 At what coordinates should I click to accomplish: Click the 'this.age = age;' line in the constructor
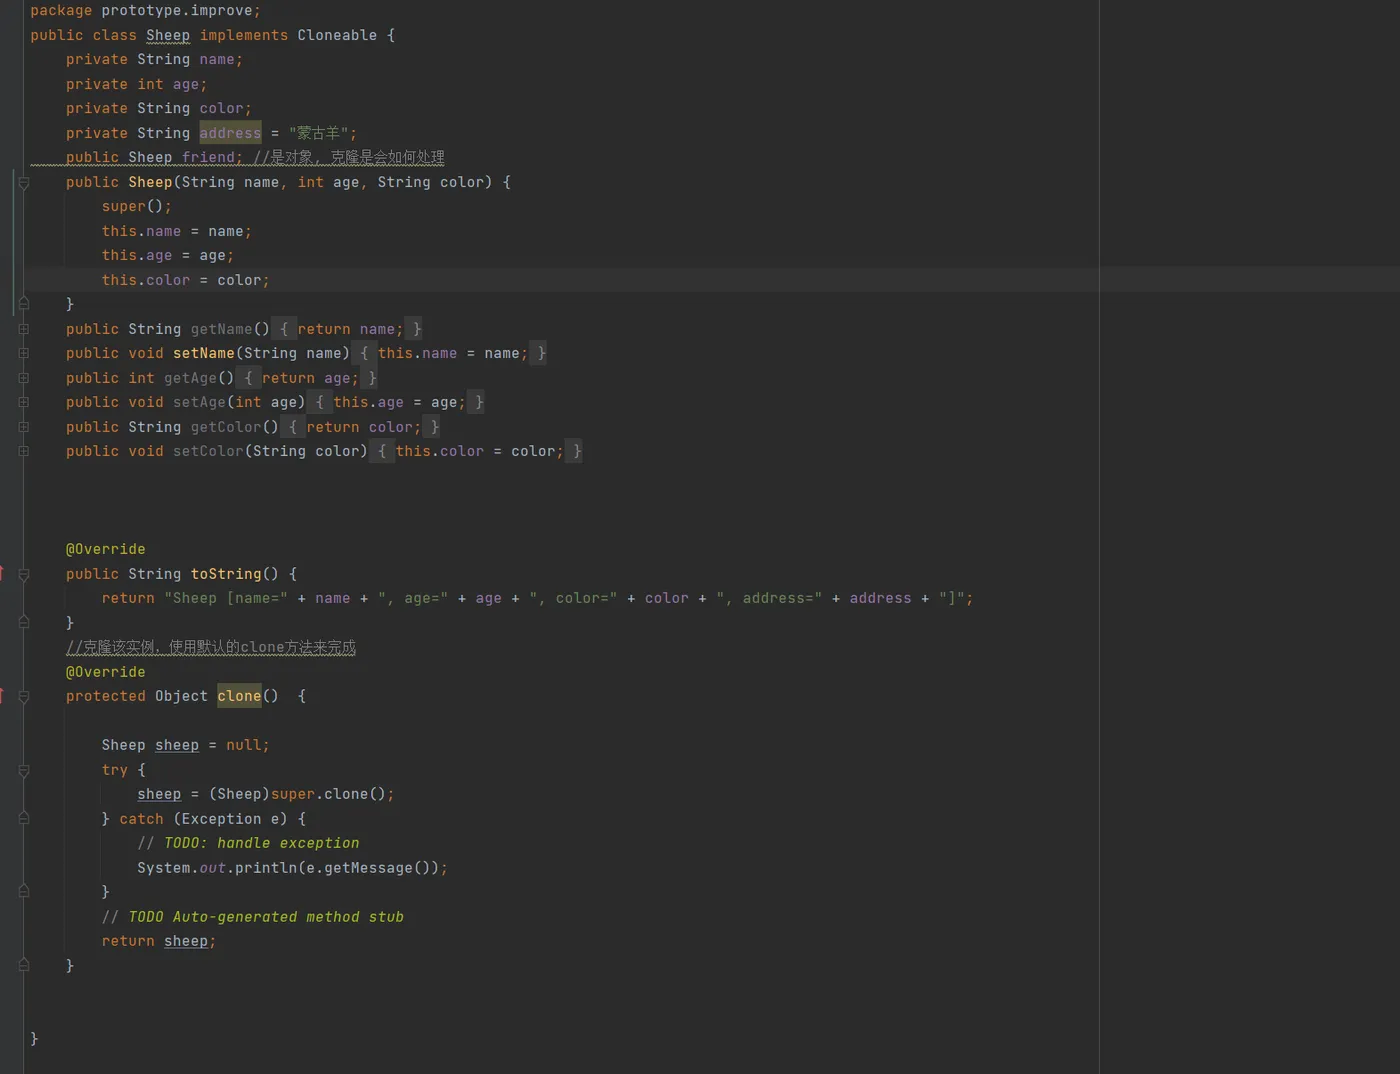point(167,255)
